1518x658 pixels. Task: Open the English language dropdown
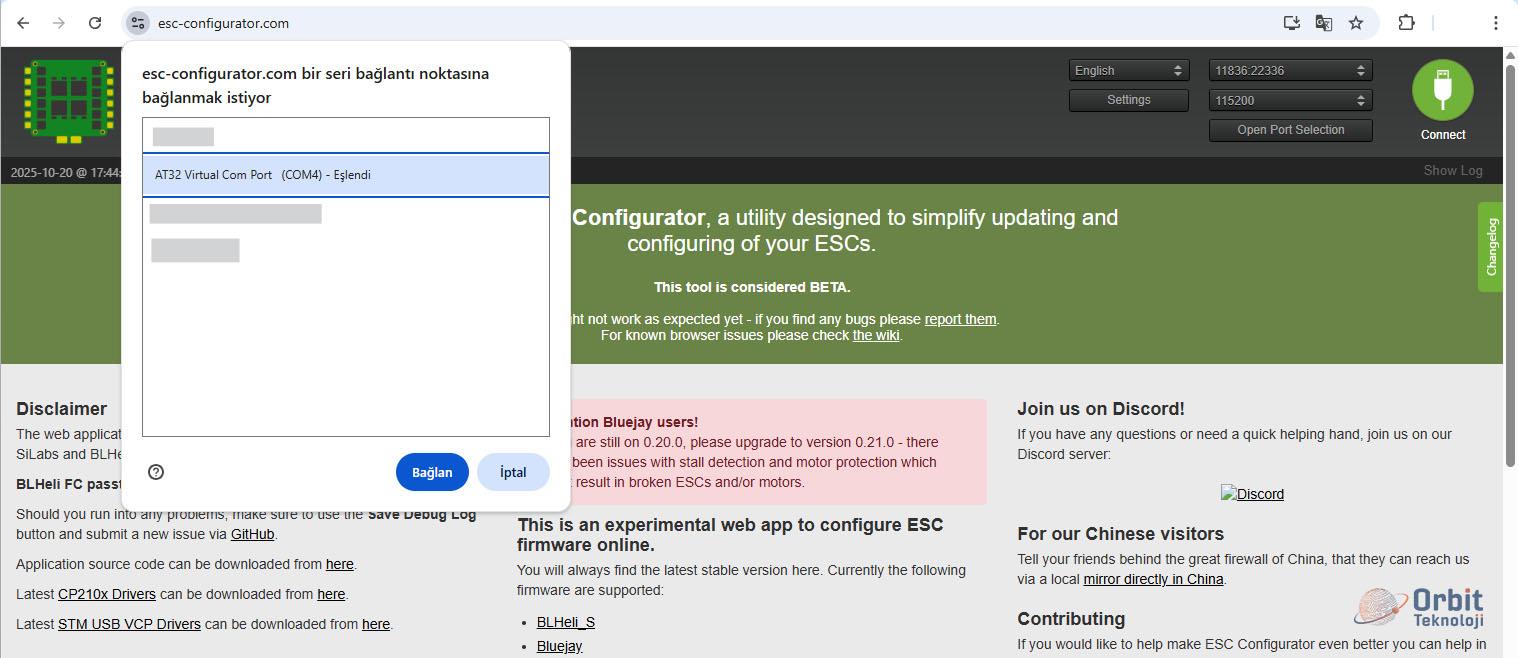[x=1128, y=71]
